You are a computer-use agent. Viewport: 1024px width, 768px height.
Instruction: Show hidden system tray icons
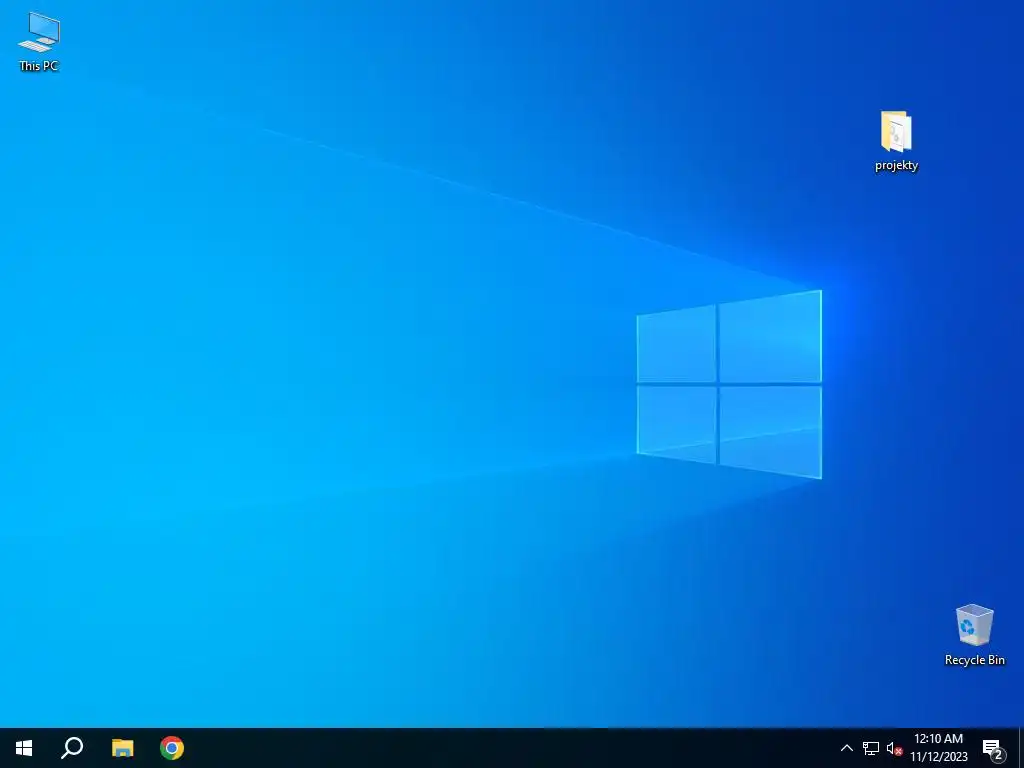click(846, 748)
